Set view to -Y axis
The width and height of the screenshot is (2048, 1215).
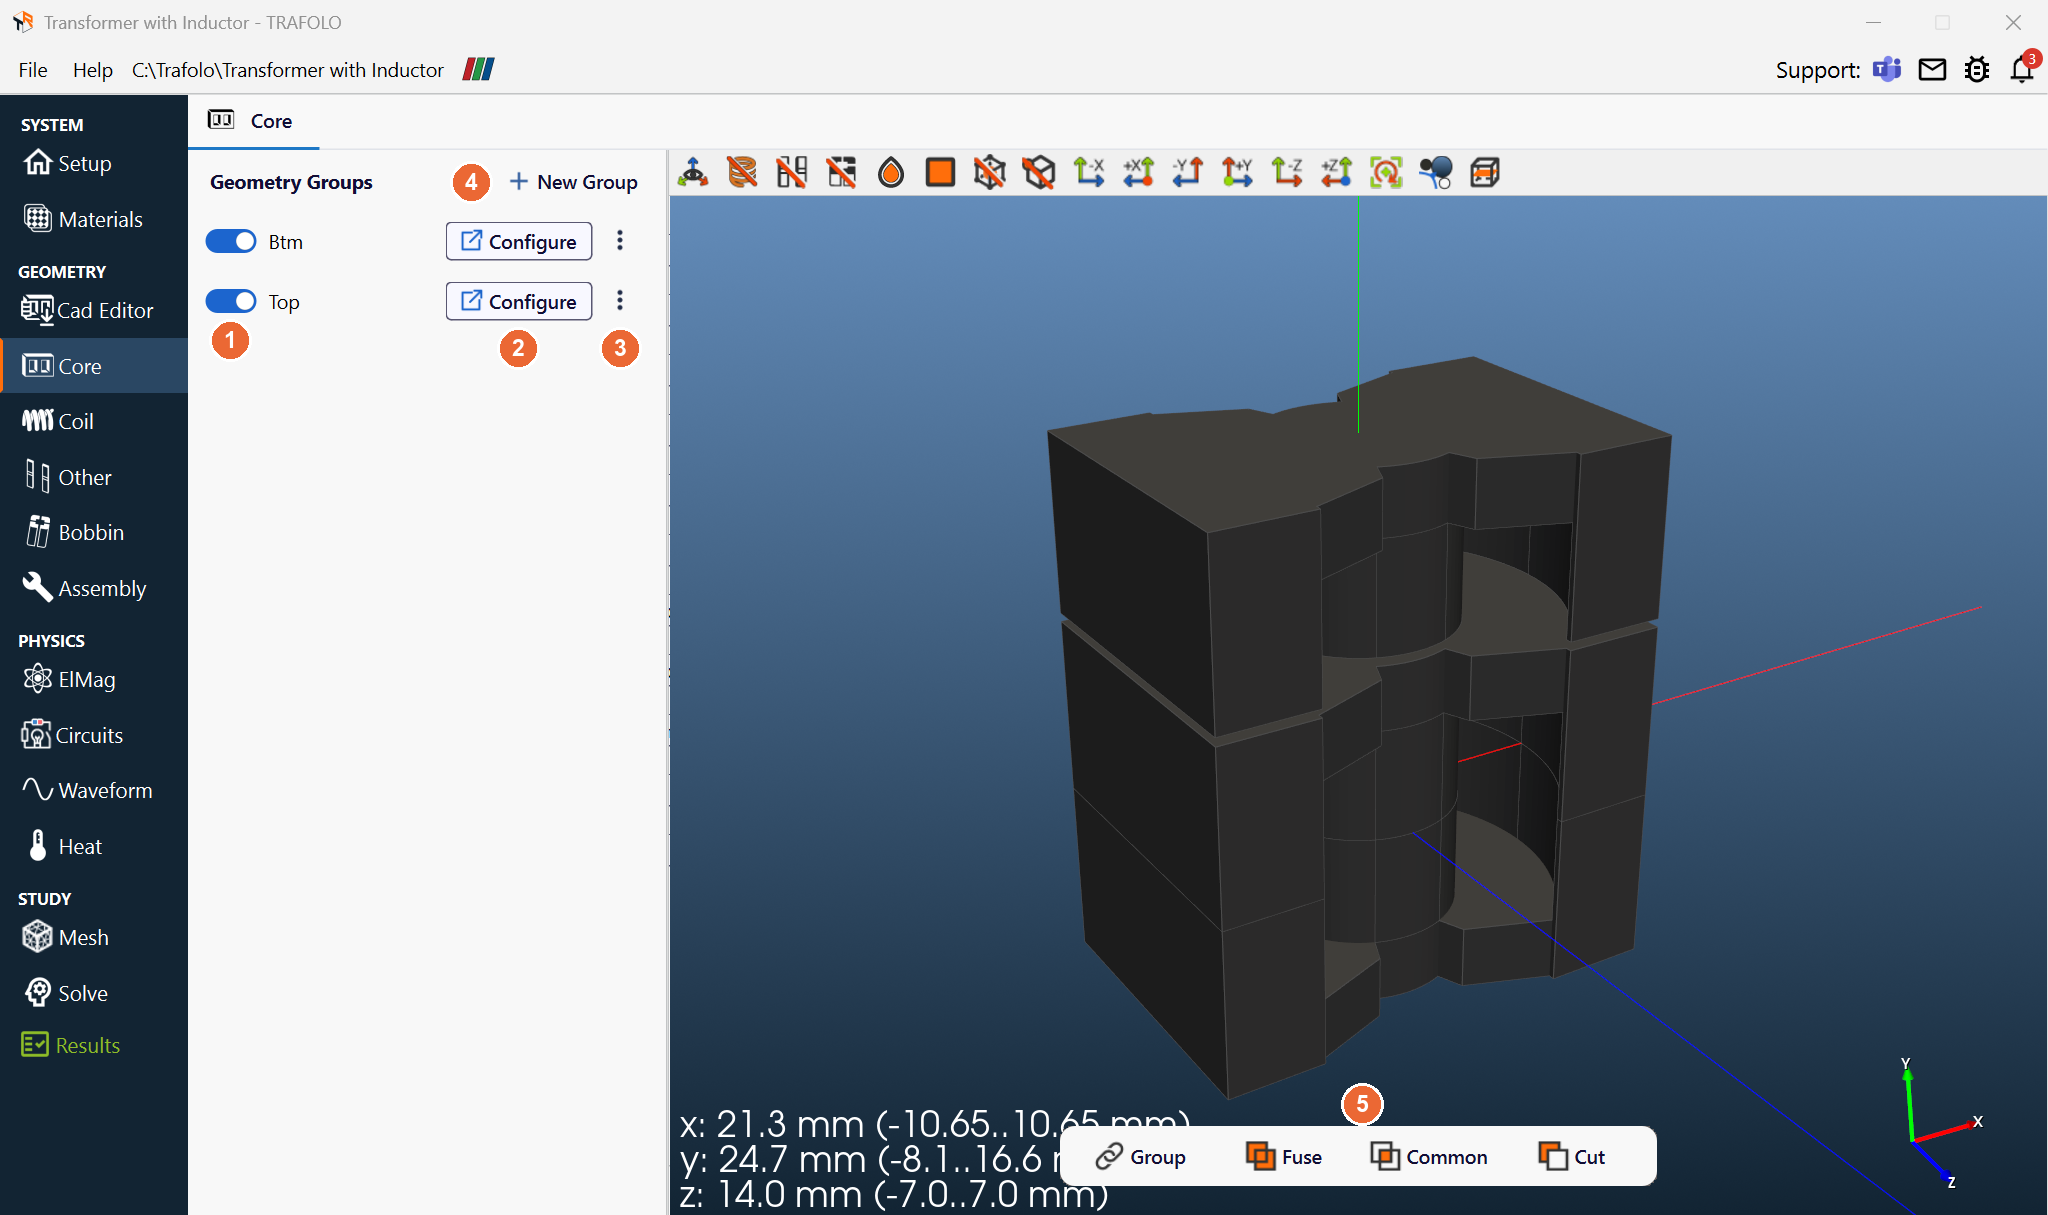pos(1188,172)
